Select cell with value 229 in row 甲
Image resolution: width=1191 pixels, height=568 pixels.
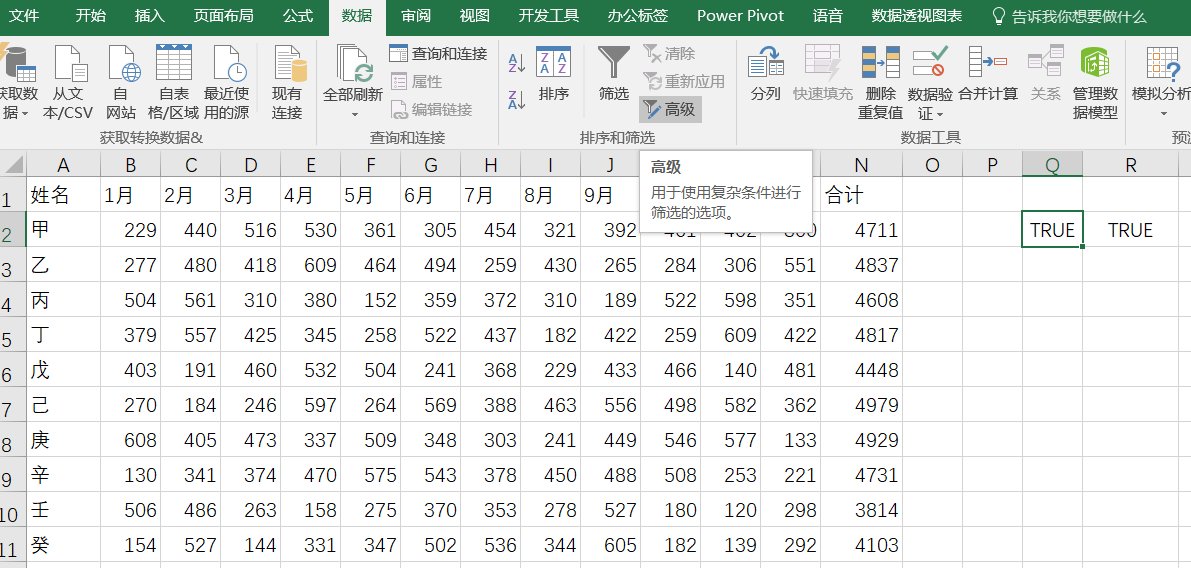coord(130,229)
